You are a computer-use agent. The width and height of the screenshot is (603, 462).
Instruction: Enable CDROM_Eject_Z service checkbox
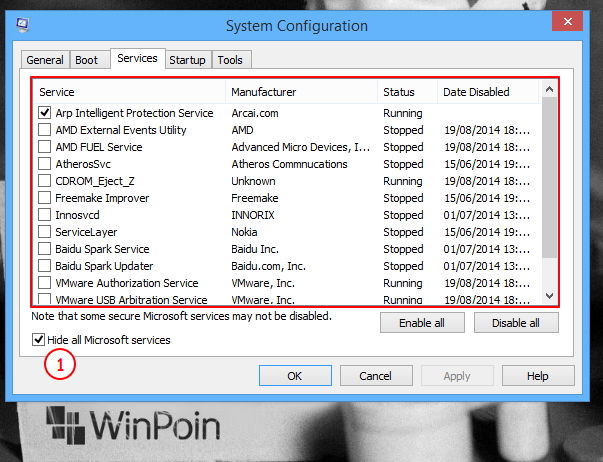coord(45,180)
